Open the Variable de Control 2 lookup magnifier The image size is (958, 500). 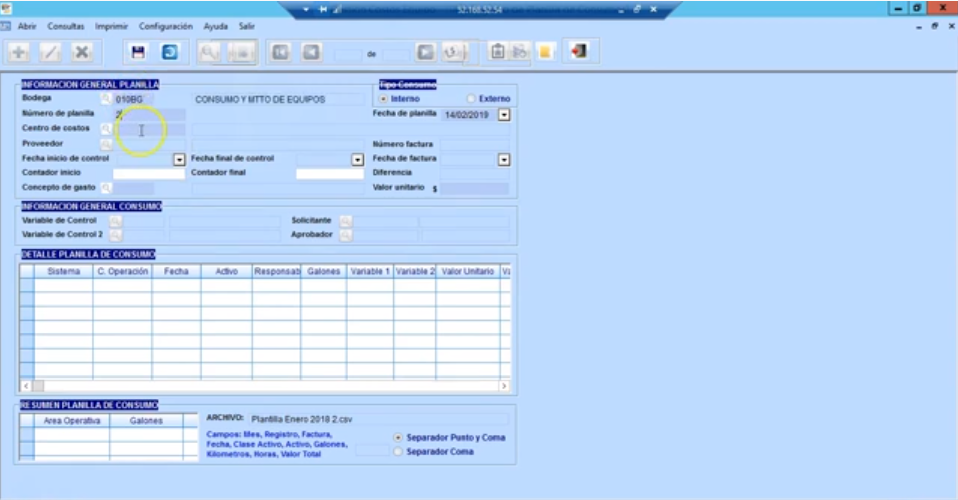tap(115, 235)
